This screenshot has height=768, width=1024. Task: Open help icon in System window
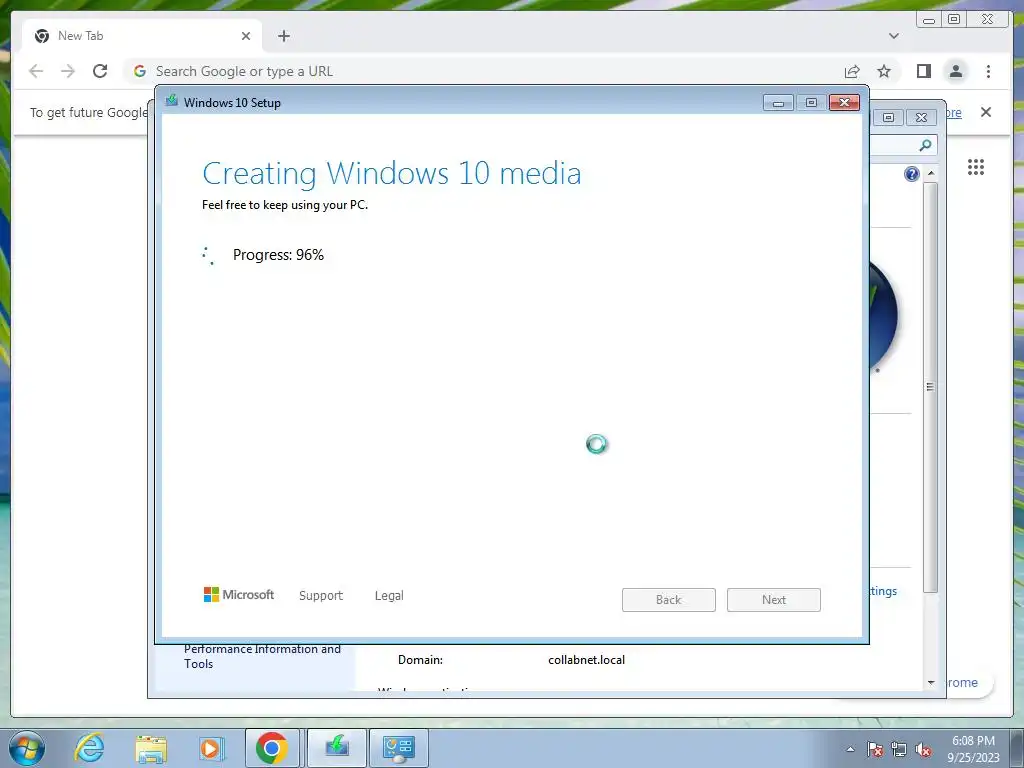[912, 174]
